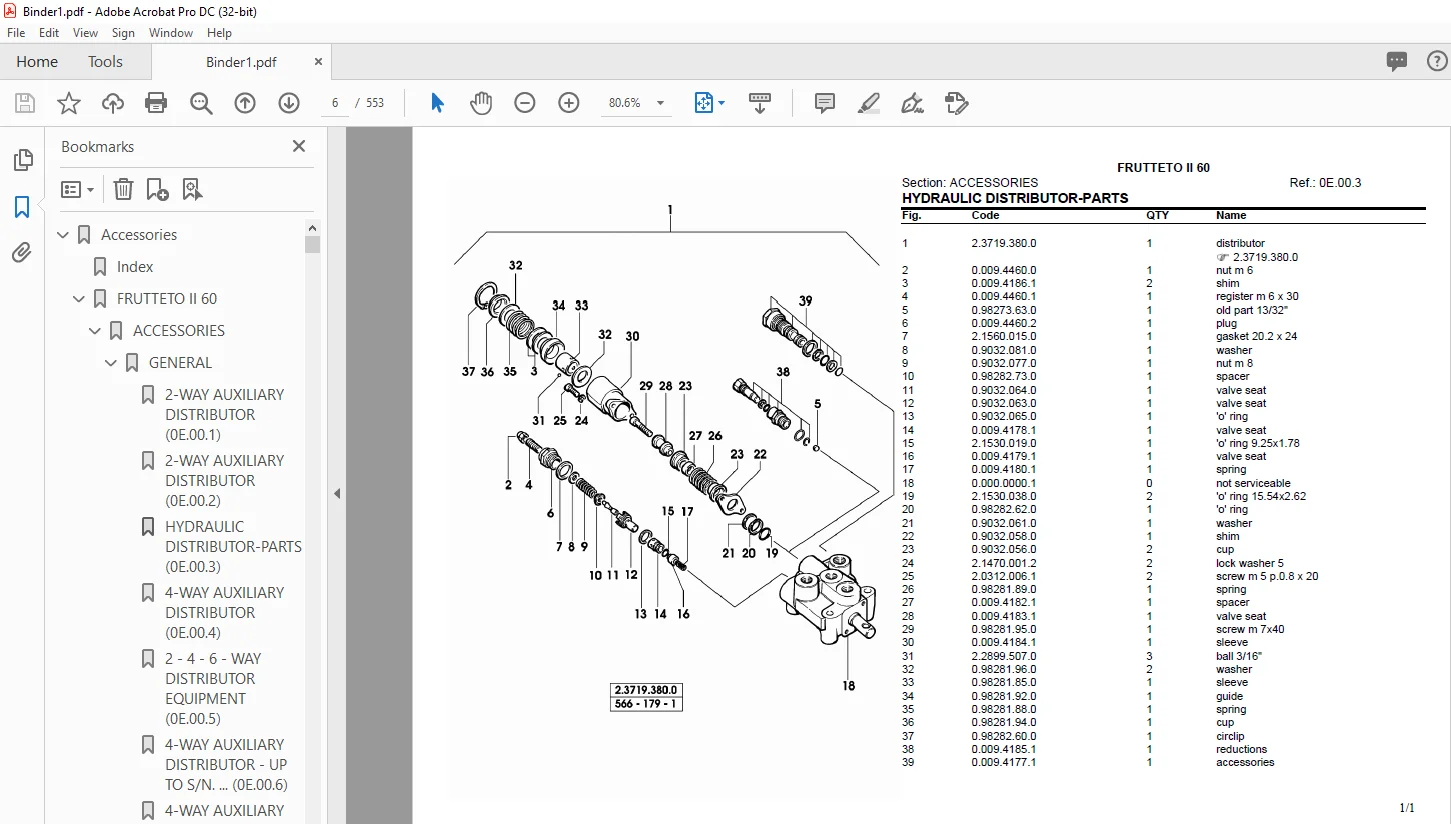Open Attachments paperclip panel
Image resolution: width=1451 pixels, height=824 pixels.
[22, 253]
